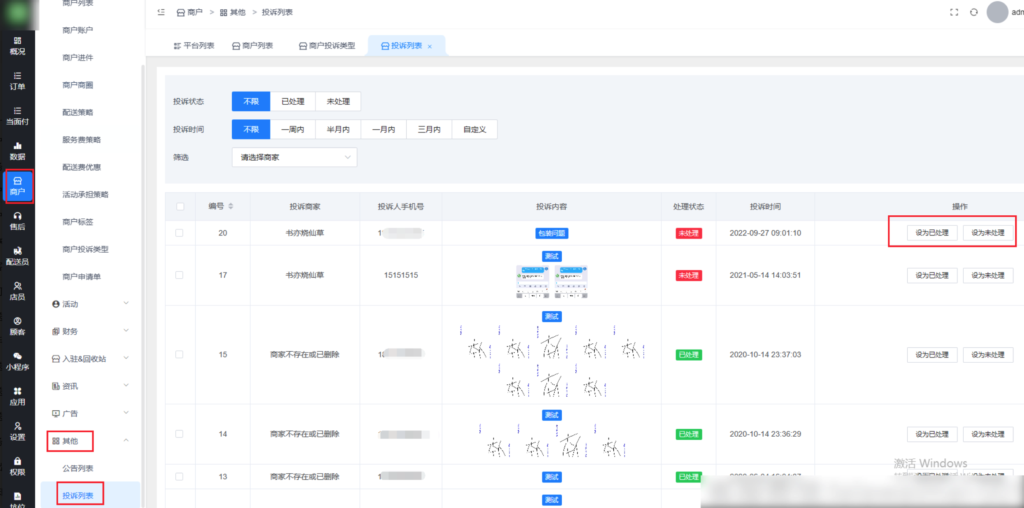Image resolution: width=1024 pixels, height=508 pixels.
Task: Open 售后 after-sales headset icon
Action: tap(17, 220)
